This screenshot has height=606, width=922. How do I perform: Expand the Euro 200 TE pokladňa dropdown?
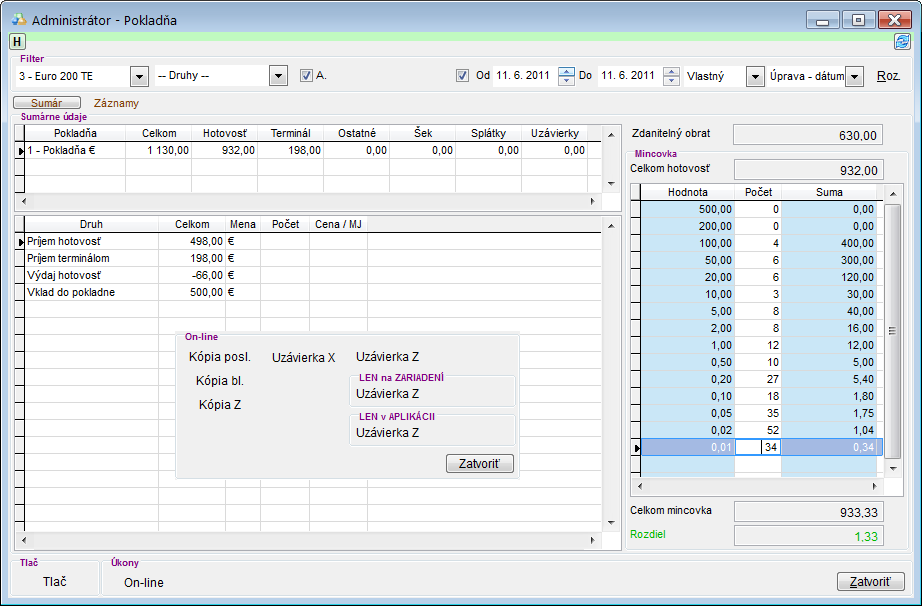[139, 76]
